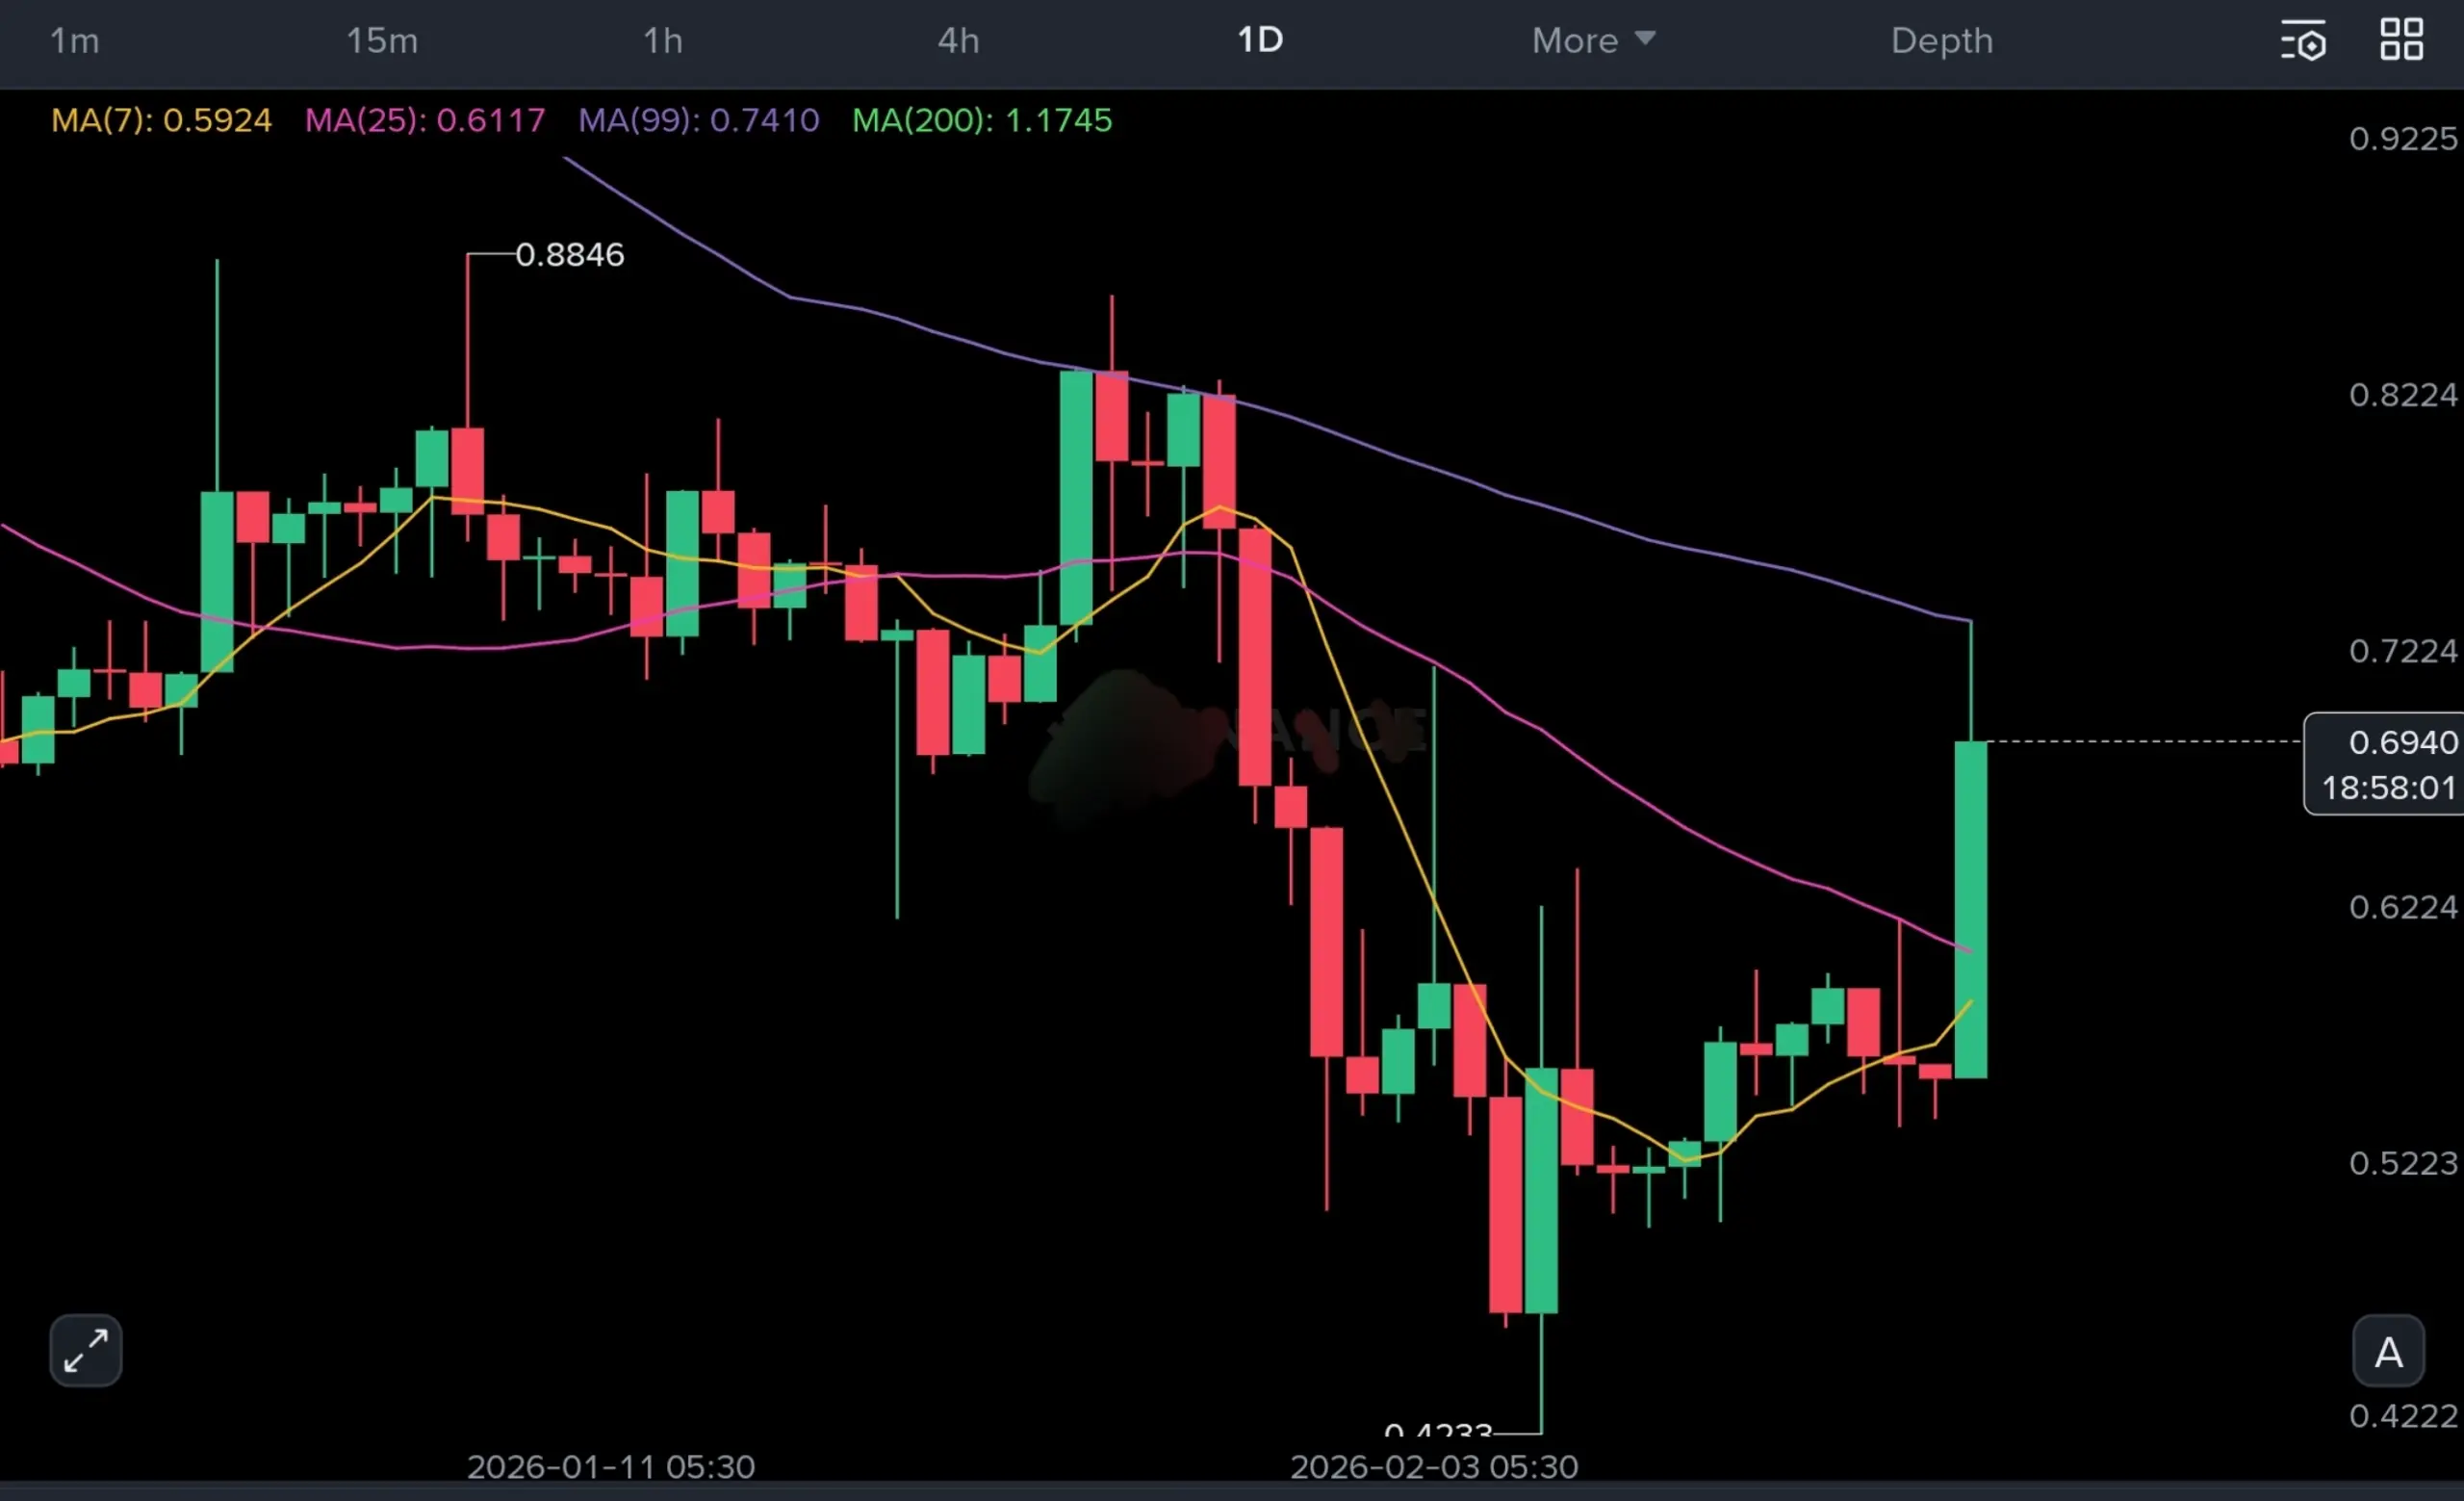
Task: Click the MA(7) indicator label
Action: (161, 120)
